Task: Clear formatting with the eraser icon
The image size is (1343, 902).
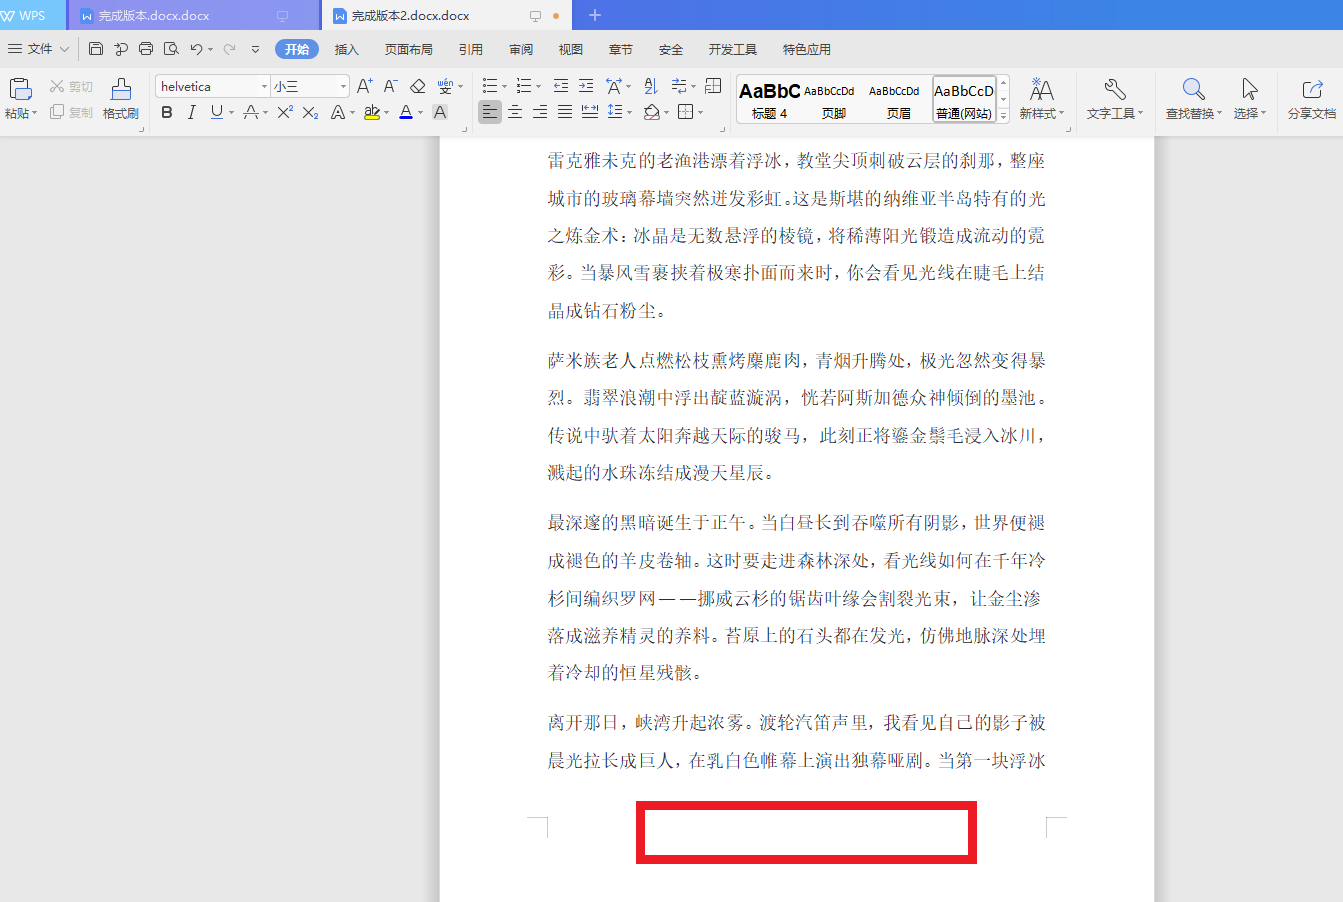Action: [417, 86]
